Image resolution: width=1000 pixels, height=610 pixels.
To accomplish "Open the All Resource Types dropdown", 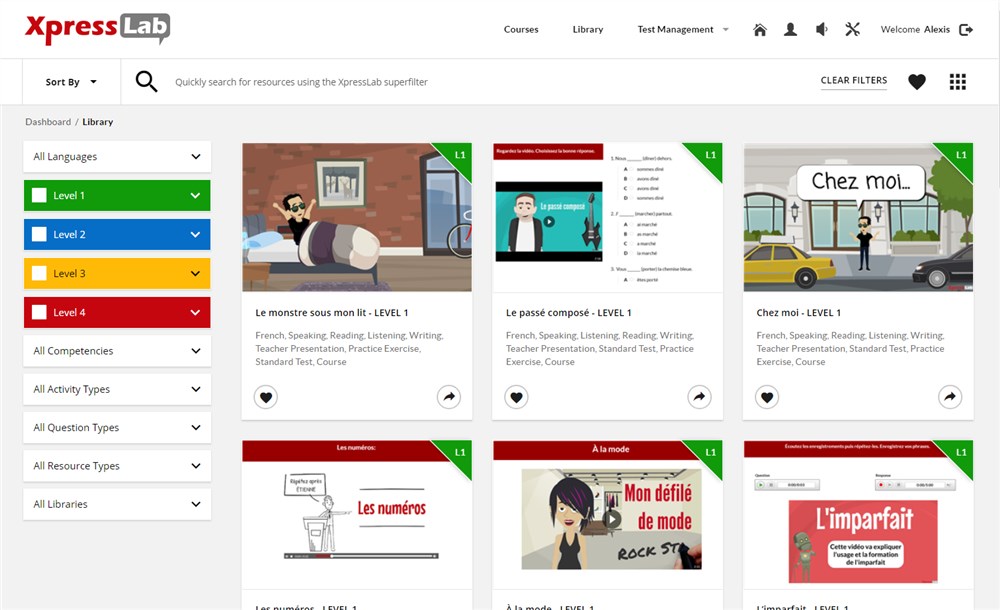I will pyautogui.click(x=117, y=466).
